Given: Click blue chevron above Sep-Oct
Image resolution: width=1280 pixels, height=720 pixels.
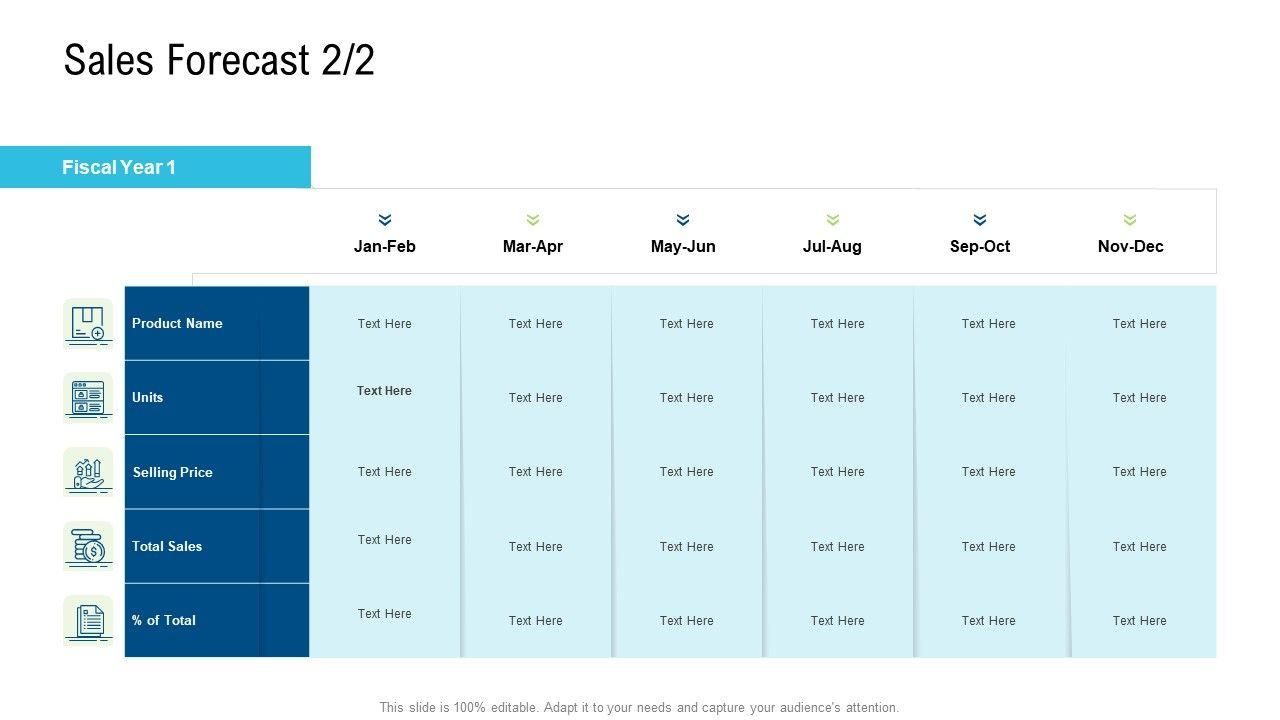Looking at the screenshot, I should point(980,220).
